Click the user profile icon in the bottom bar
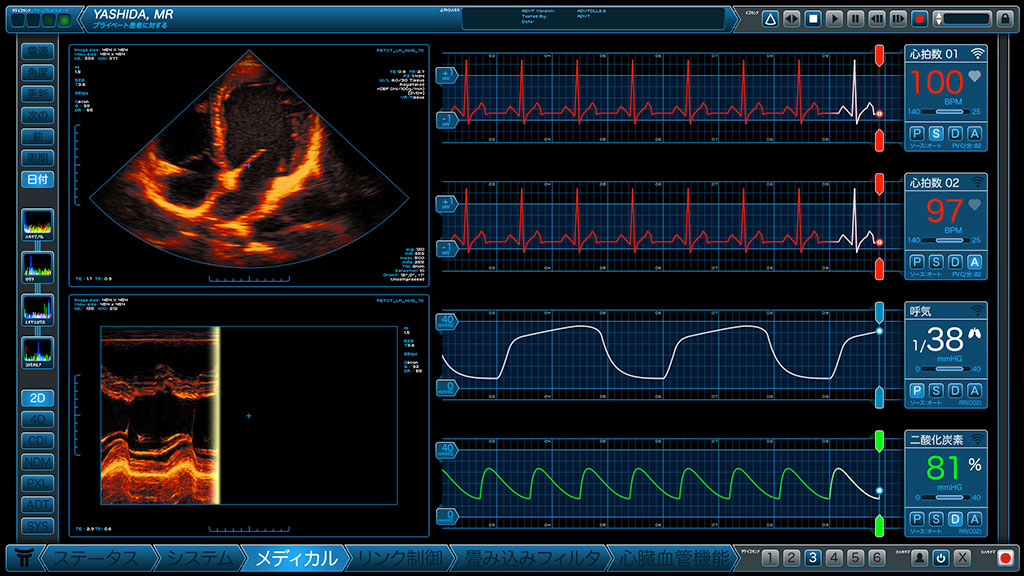The width and height of the screenshot is (1024, 576). 918,558
